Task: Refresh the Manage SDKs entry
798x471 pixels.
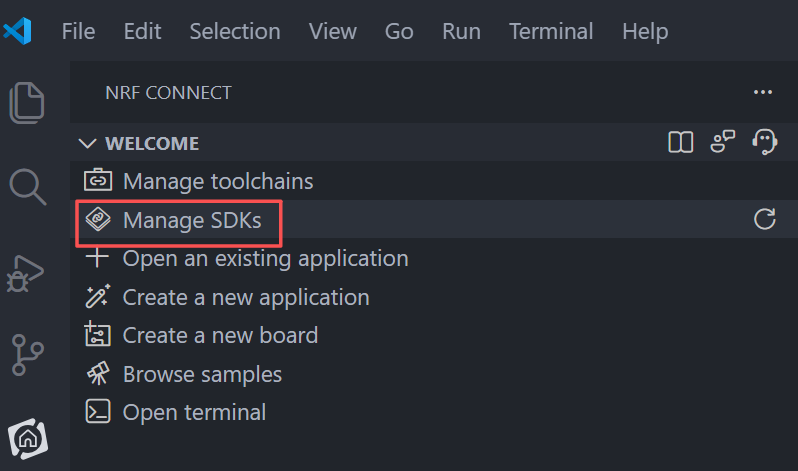Action: pyautogui.click(x=764, y=219)
